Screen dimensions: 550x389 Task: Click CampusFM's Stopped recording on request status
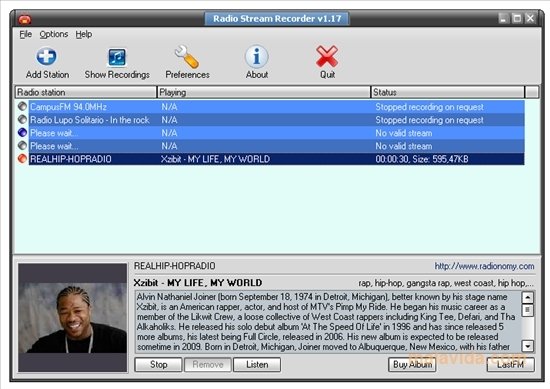tap(429, 107)
